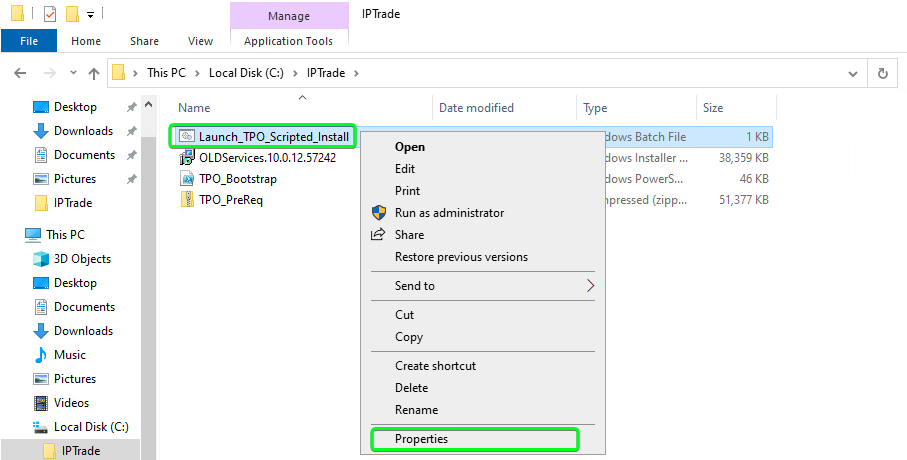Switch to the Home ribbon tab
Image resolution: width=907 pixels, height=460 pixels.
[x=86, y=41]
